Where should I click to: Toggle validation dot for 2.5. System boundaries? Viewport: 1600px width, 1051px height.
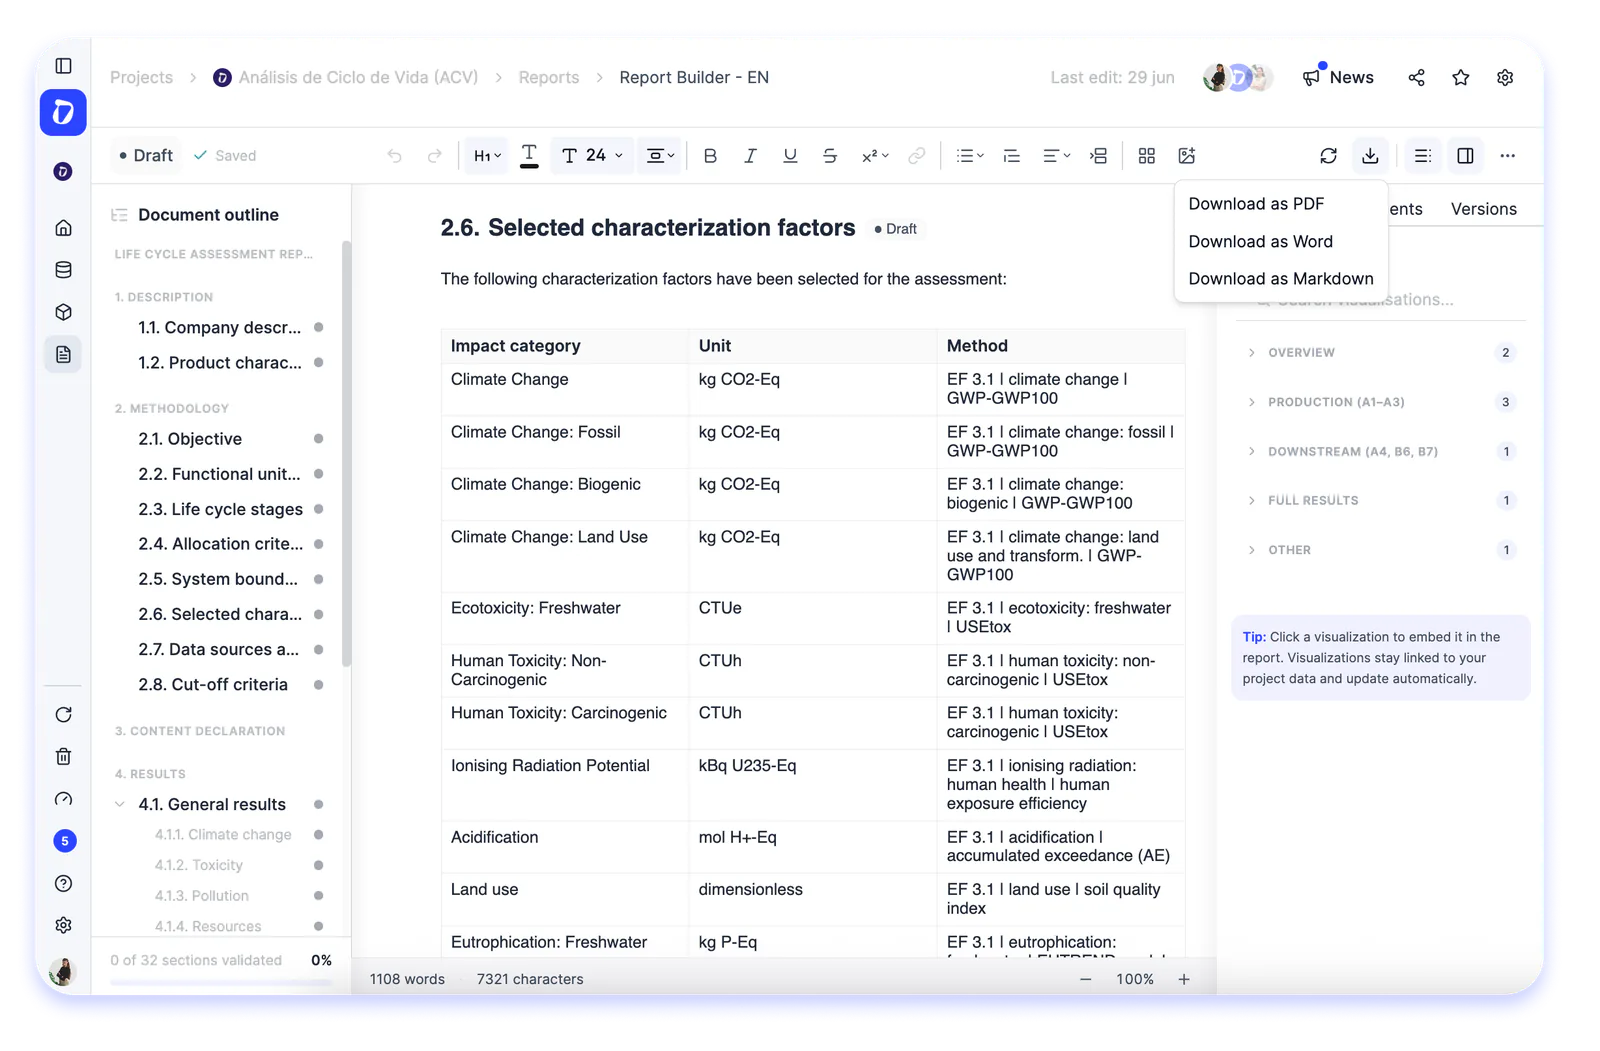pyautogui.click(x=318, y=579)
